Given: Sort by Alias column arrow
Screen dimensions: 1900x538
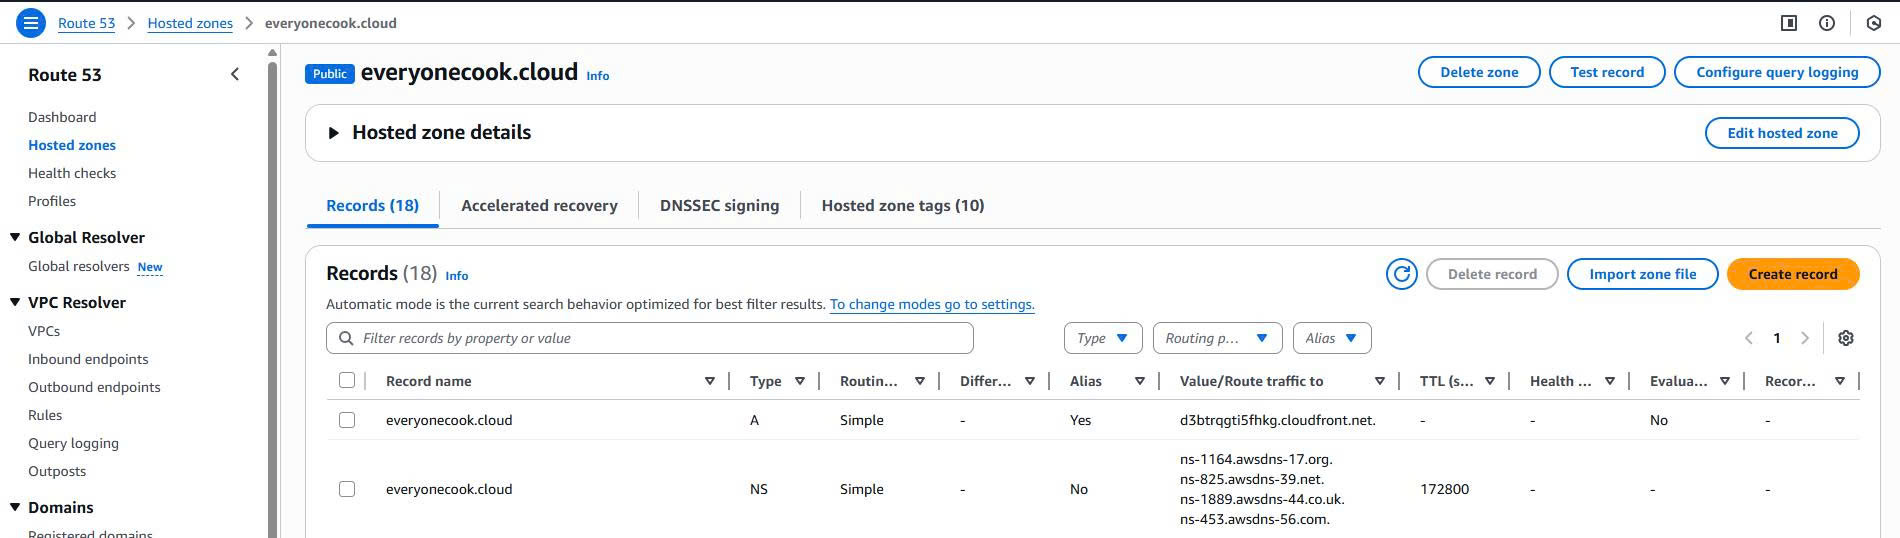Looking at the screenshot, I should point(1140,381).
